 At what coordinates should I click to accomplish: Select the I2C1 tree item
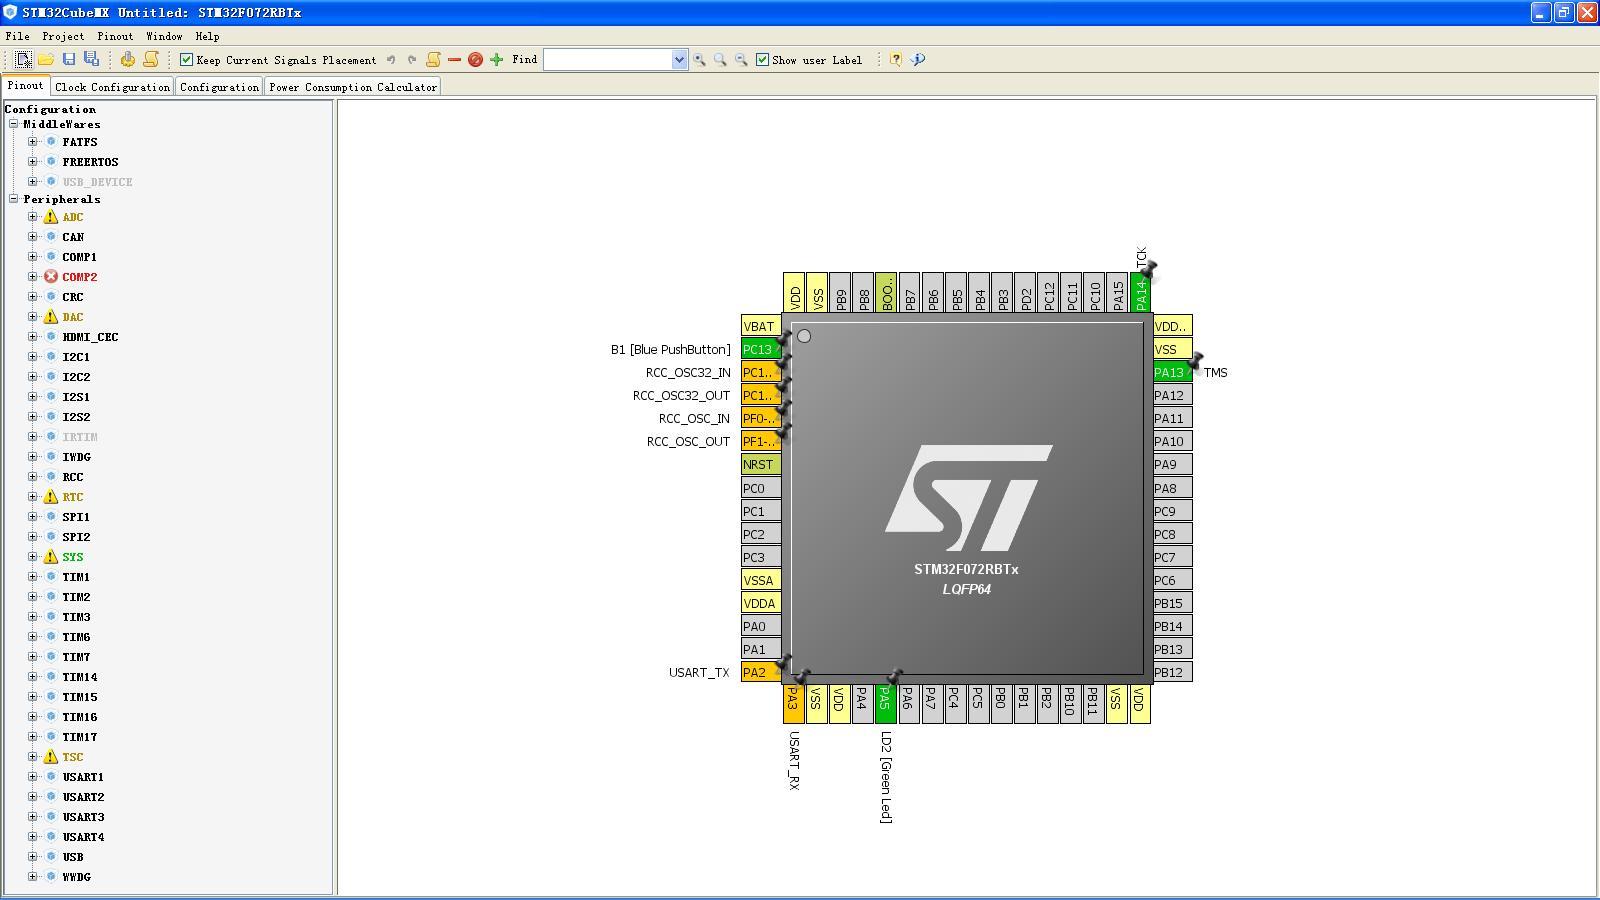click(76, 357)
